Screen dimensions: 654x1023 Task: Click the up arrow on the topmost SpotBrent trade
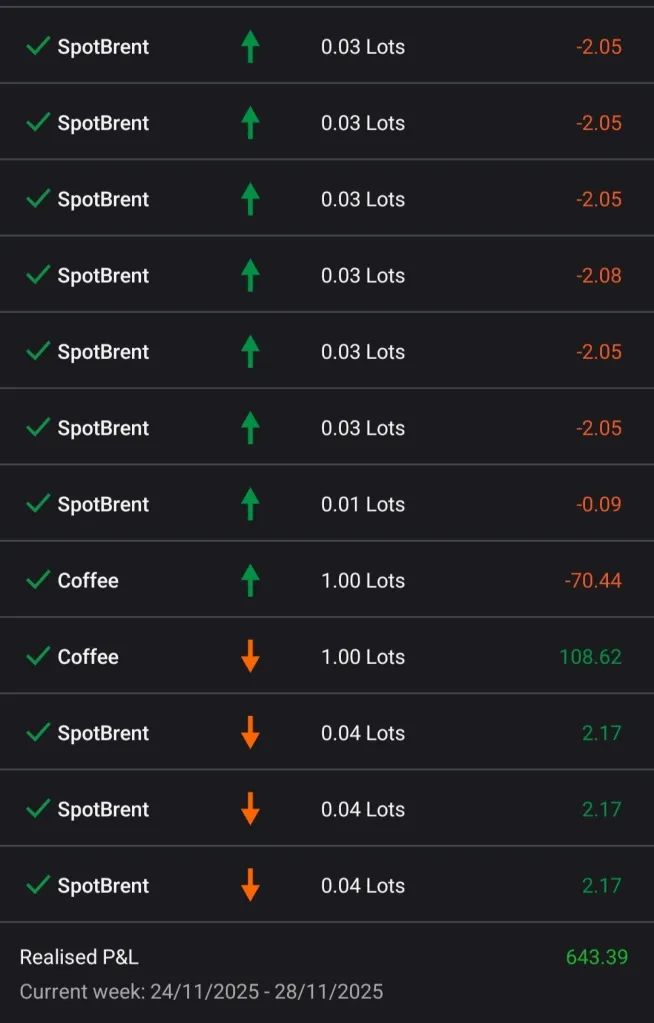[x=250, y=47]
